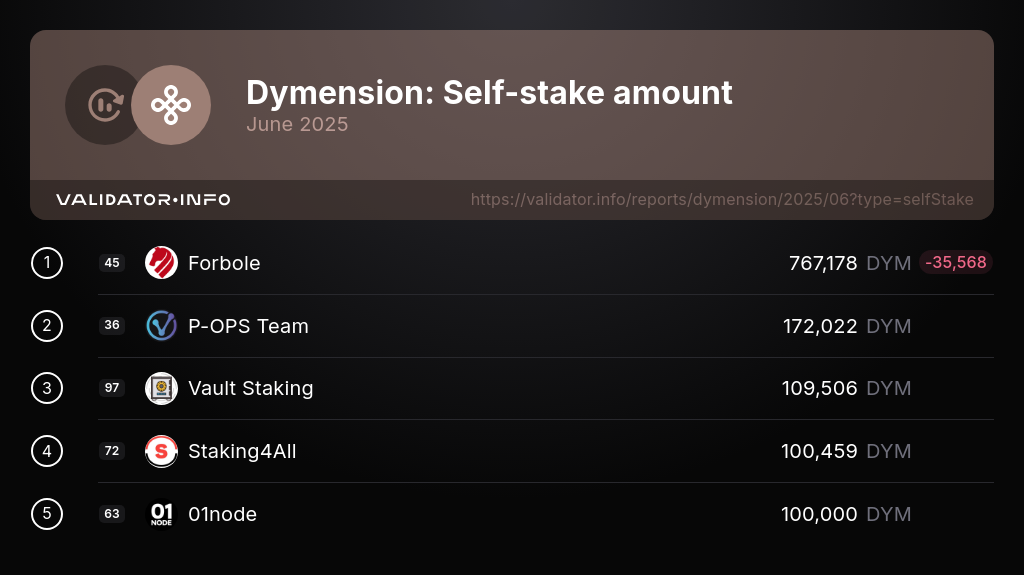Image resolution: width=1024 pixels, height=575 pixels.
Task: Click the Dymension network logo icon
Action: point(171,105)
